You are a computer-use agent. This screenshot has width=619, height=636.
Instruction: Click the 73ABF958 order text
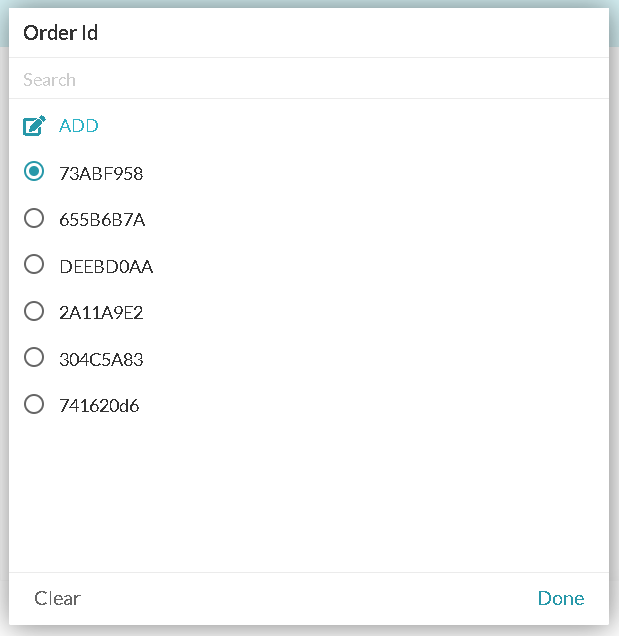click(101, 174)
